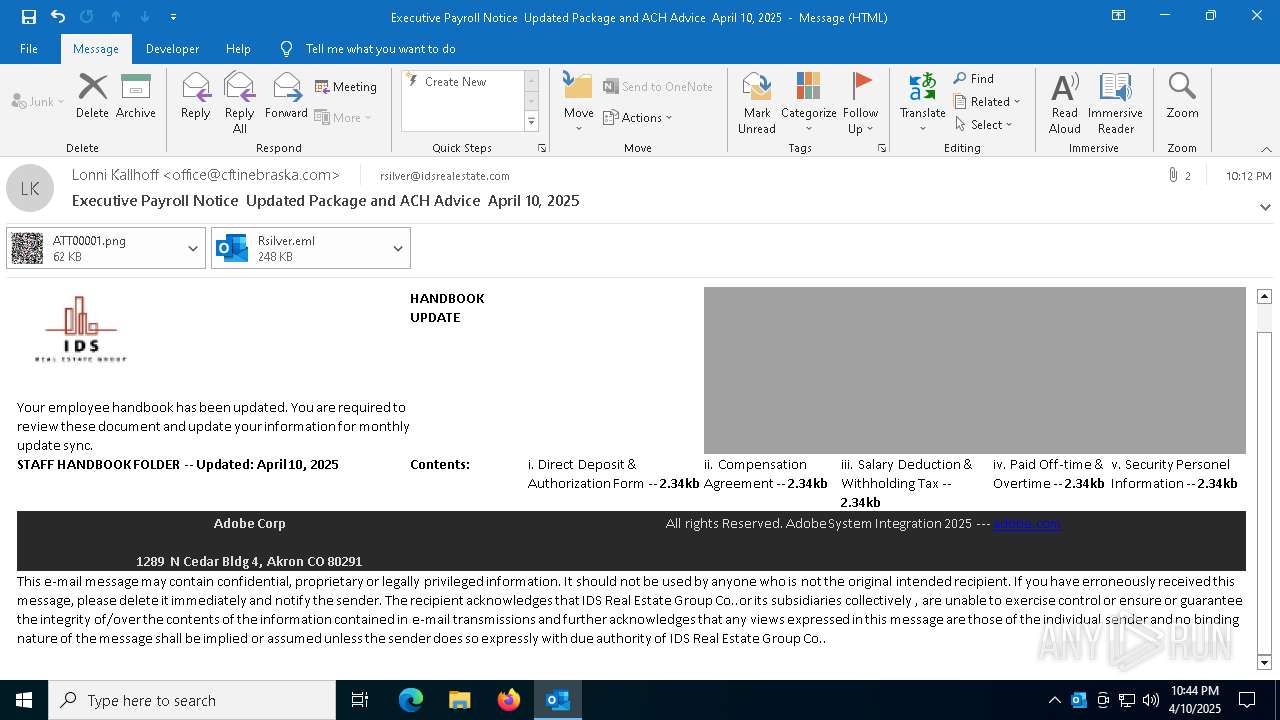The image size is (1280, 720).
Task: Open the Related dropdown
Action: pyautogui.click(x=987, y=102)
